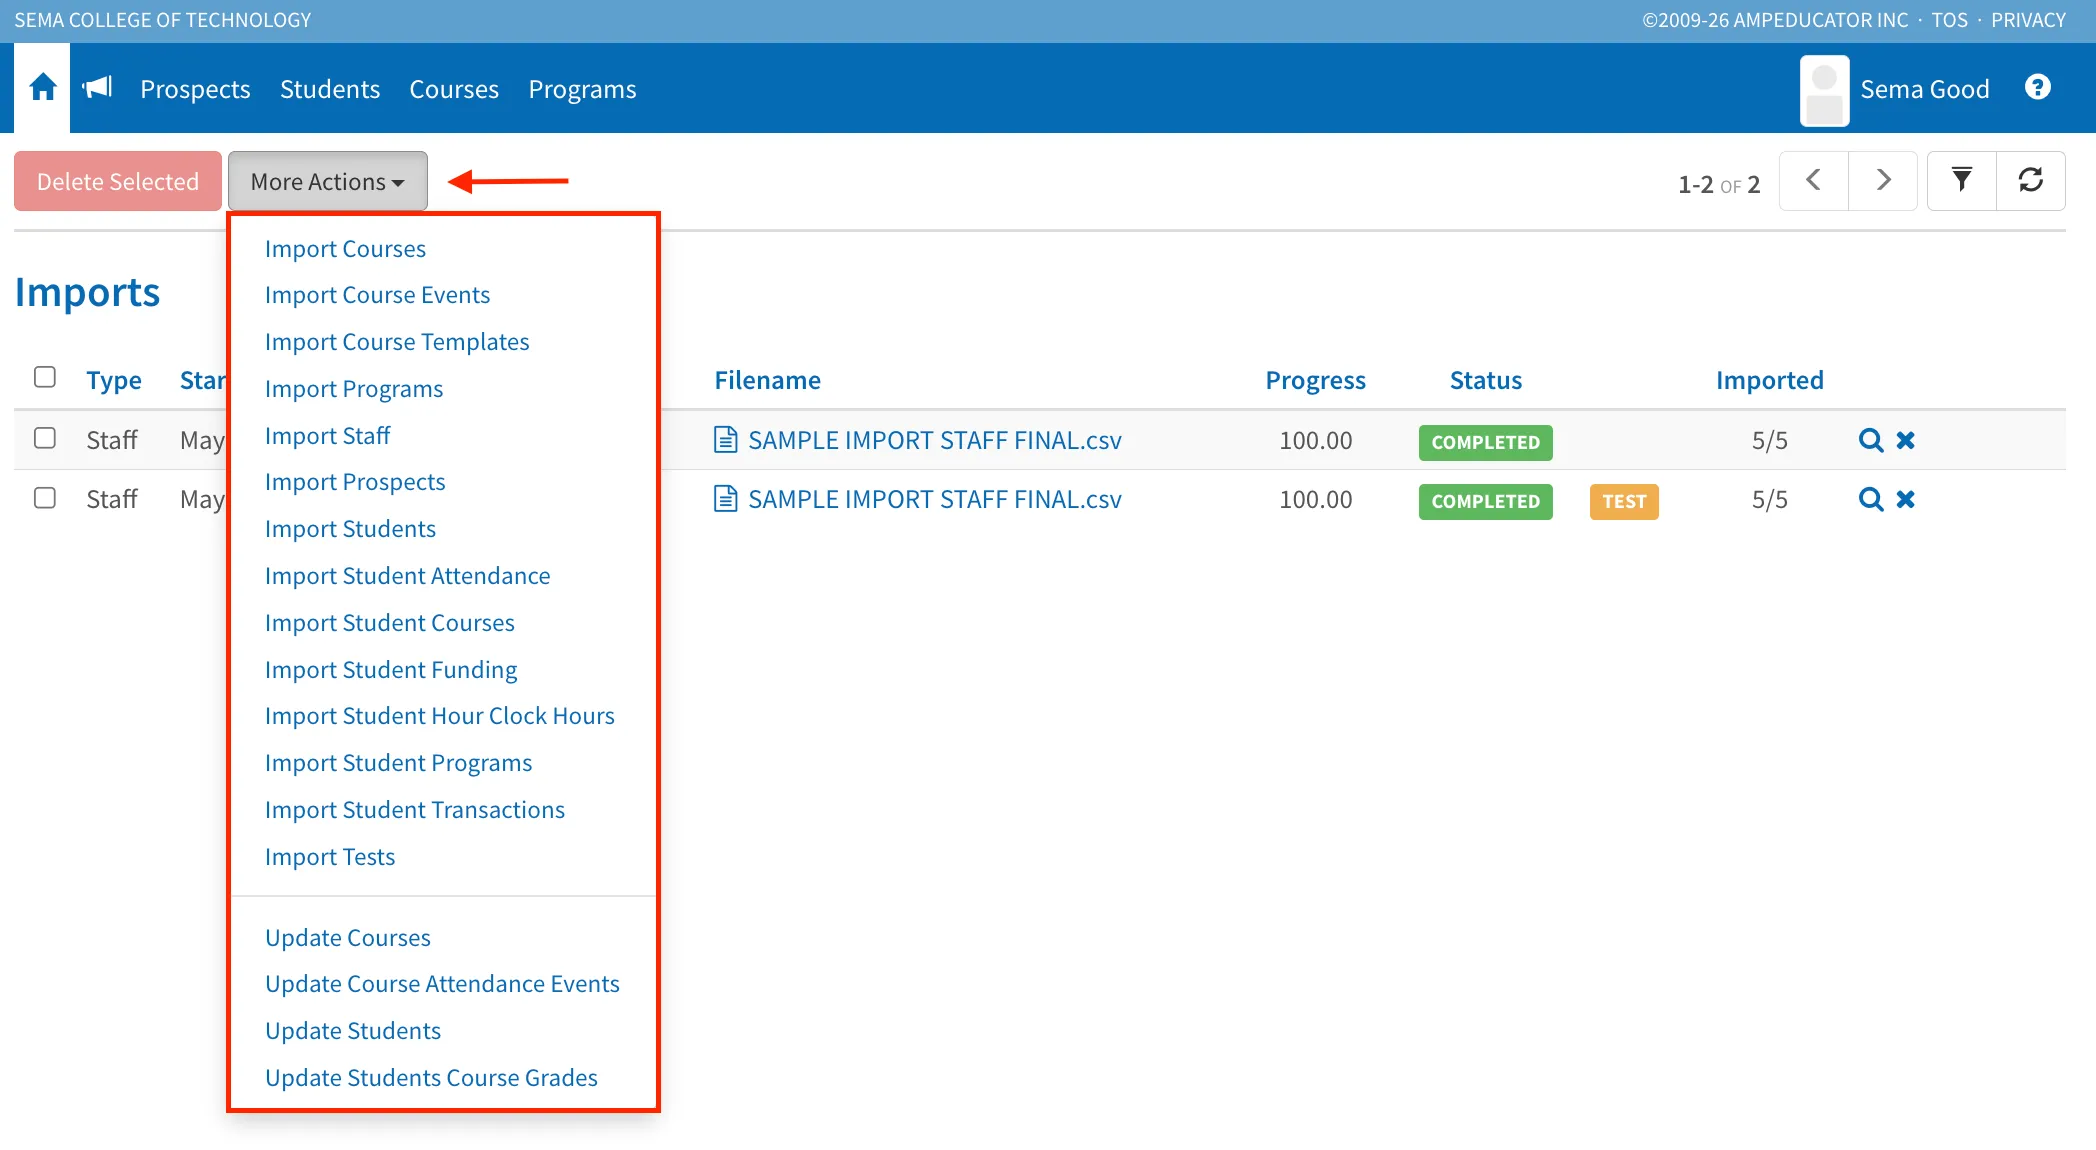Choose Import Student Hour Clock Hours
This screenshot has width=2096, height=1150.
click(439, 716)
